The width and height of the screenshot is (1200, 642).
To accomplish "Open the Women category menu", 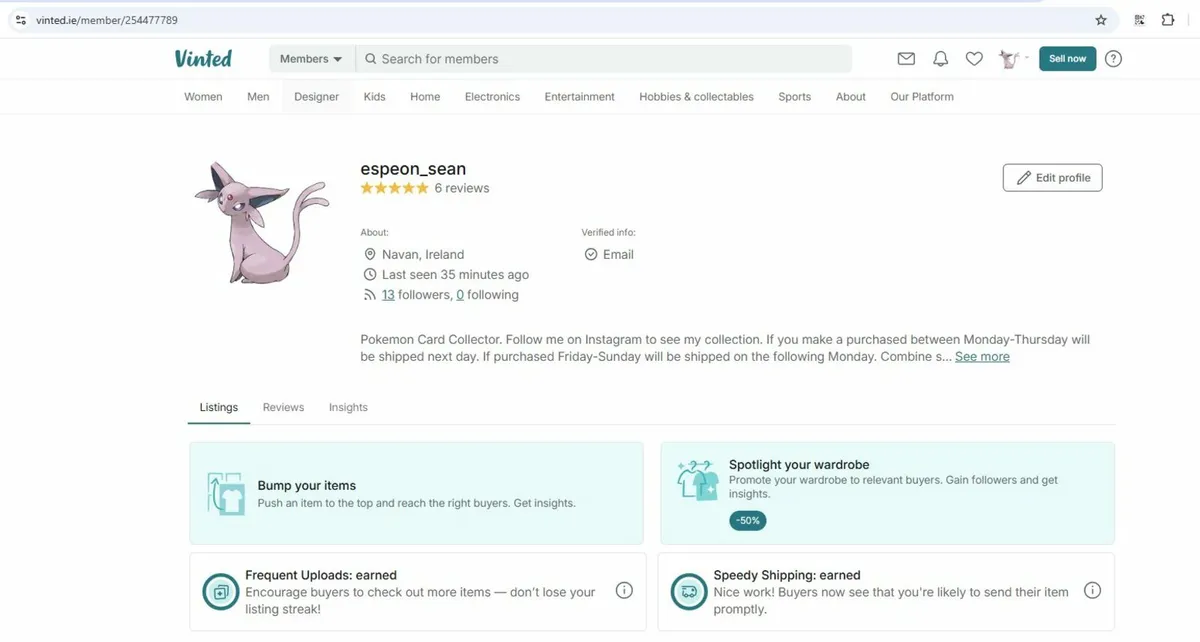I will (203, 97).
